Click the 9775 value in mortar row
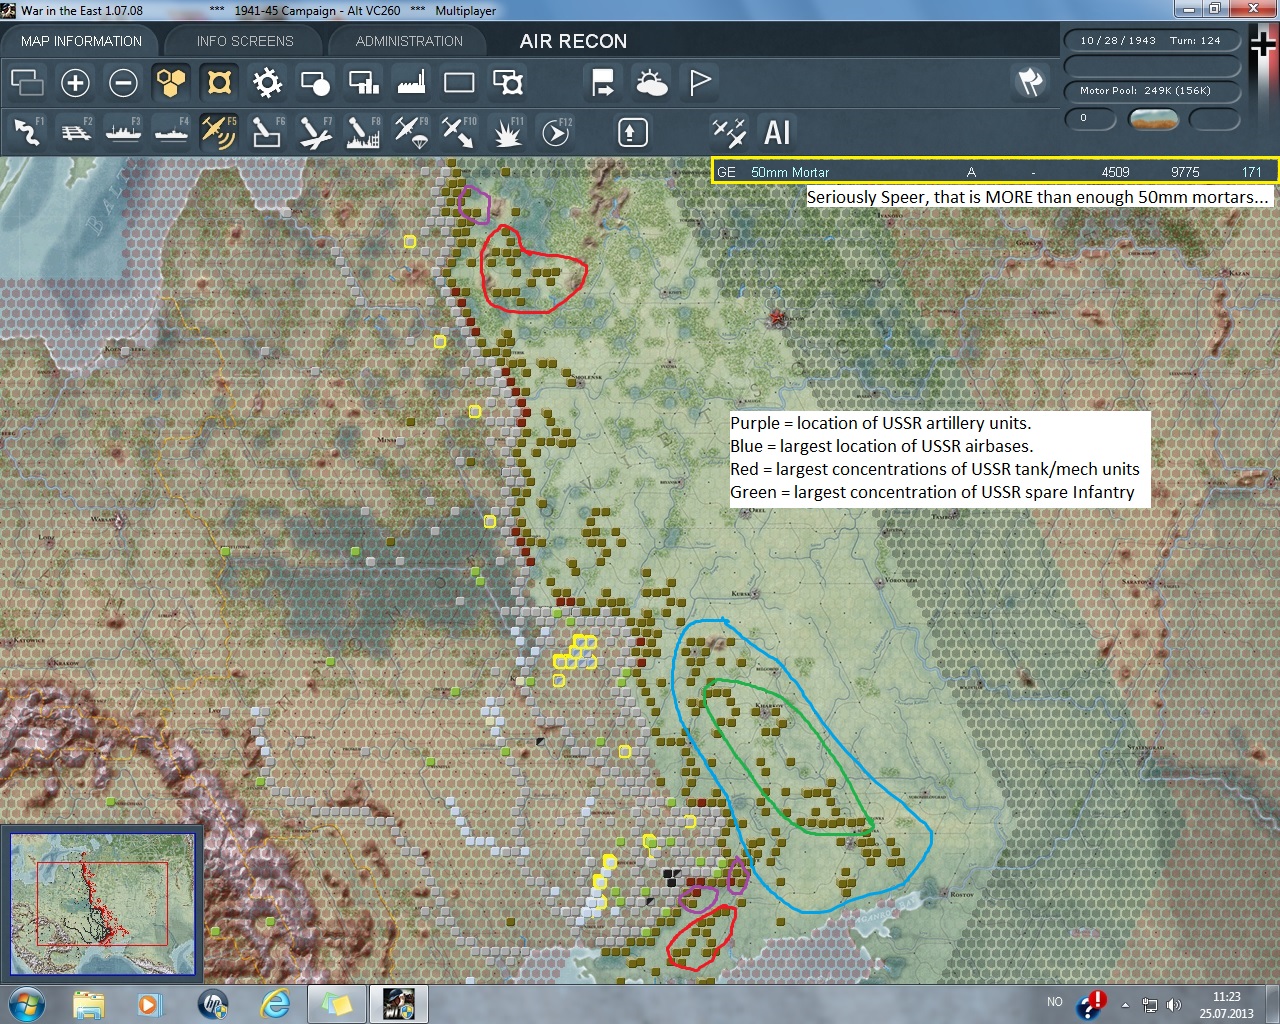 click(x=1185, y=172)
